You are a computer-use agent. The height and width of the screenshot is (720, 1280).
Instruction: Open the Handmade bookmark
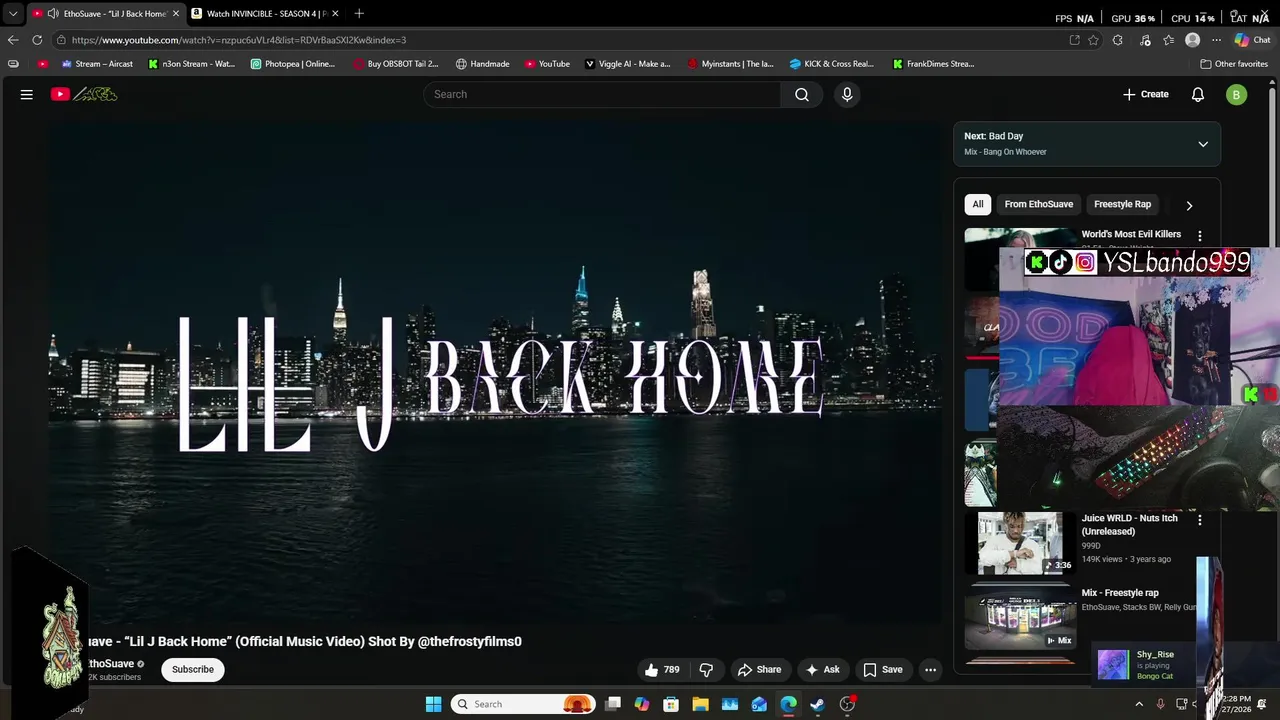point(482,64)
